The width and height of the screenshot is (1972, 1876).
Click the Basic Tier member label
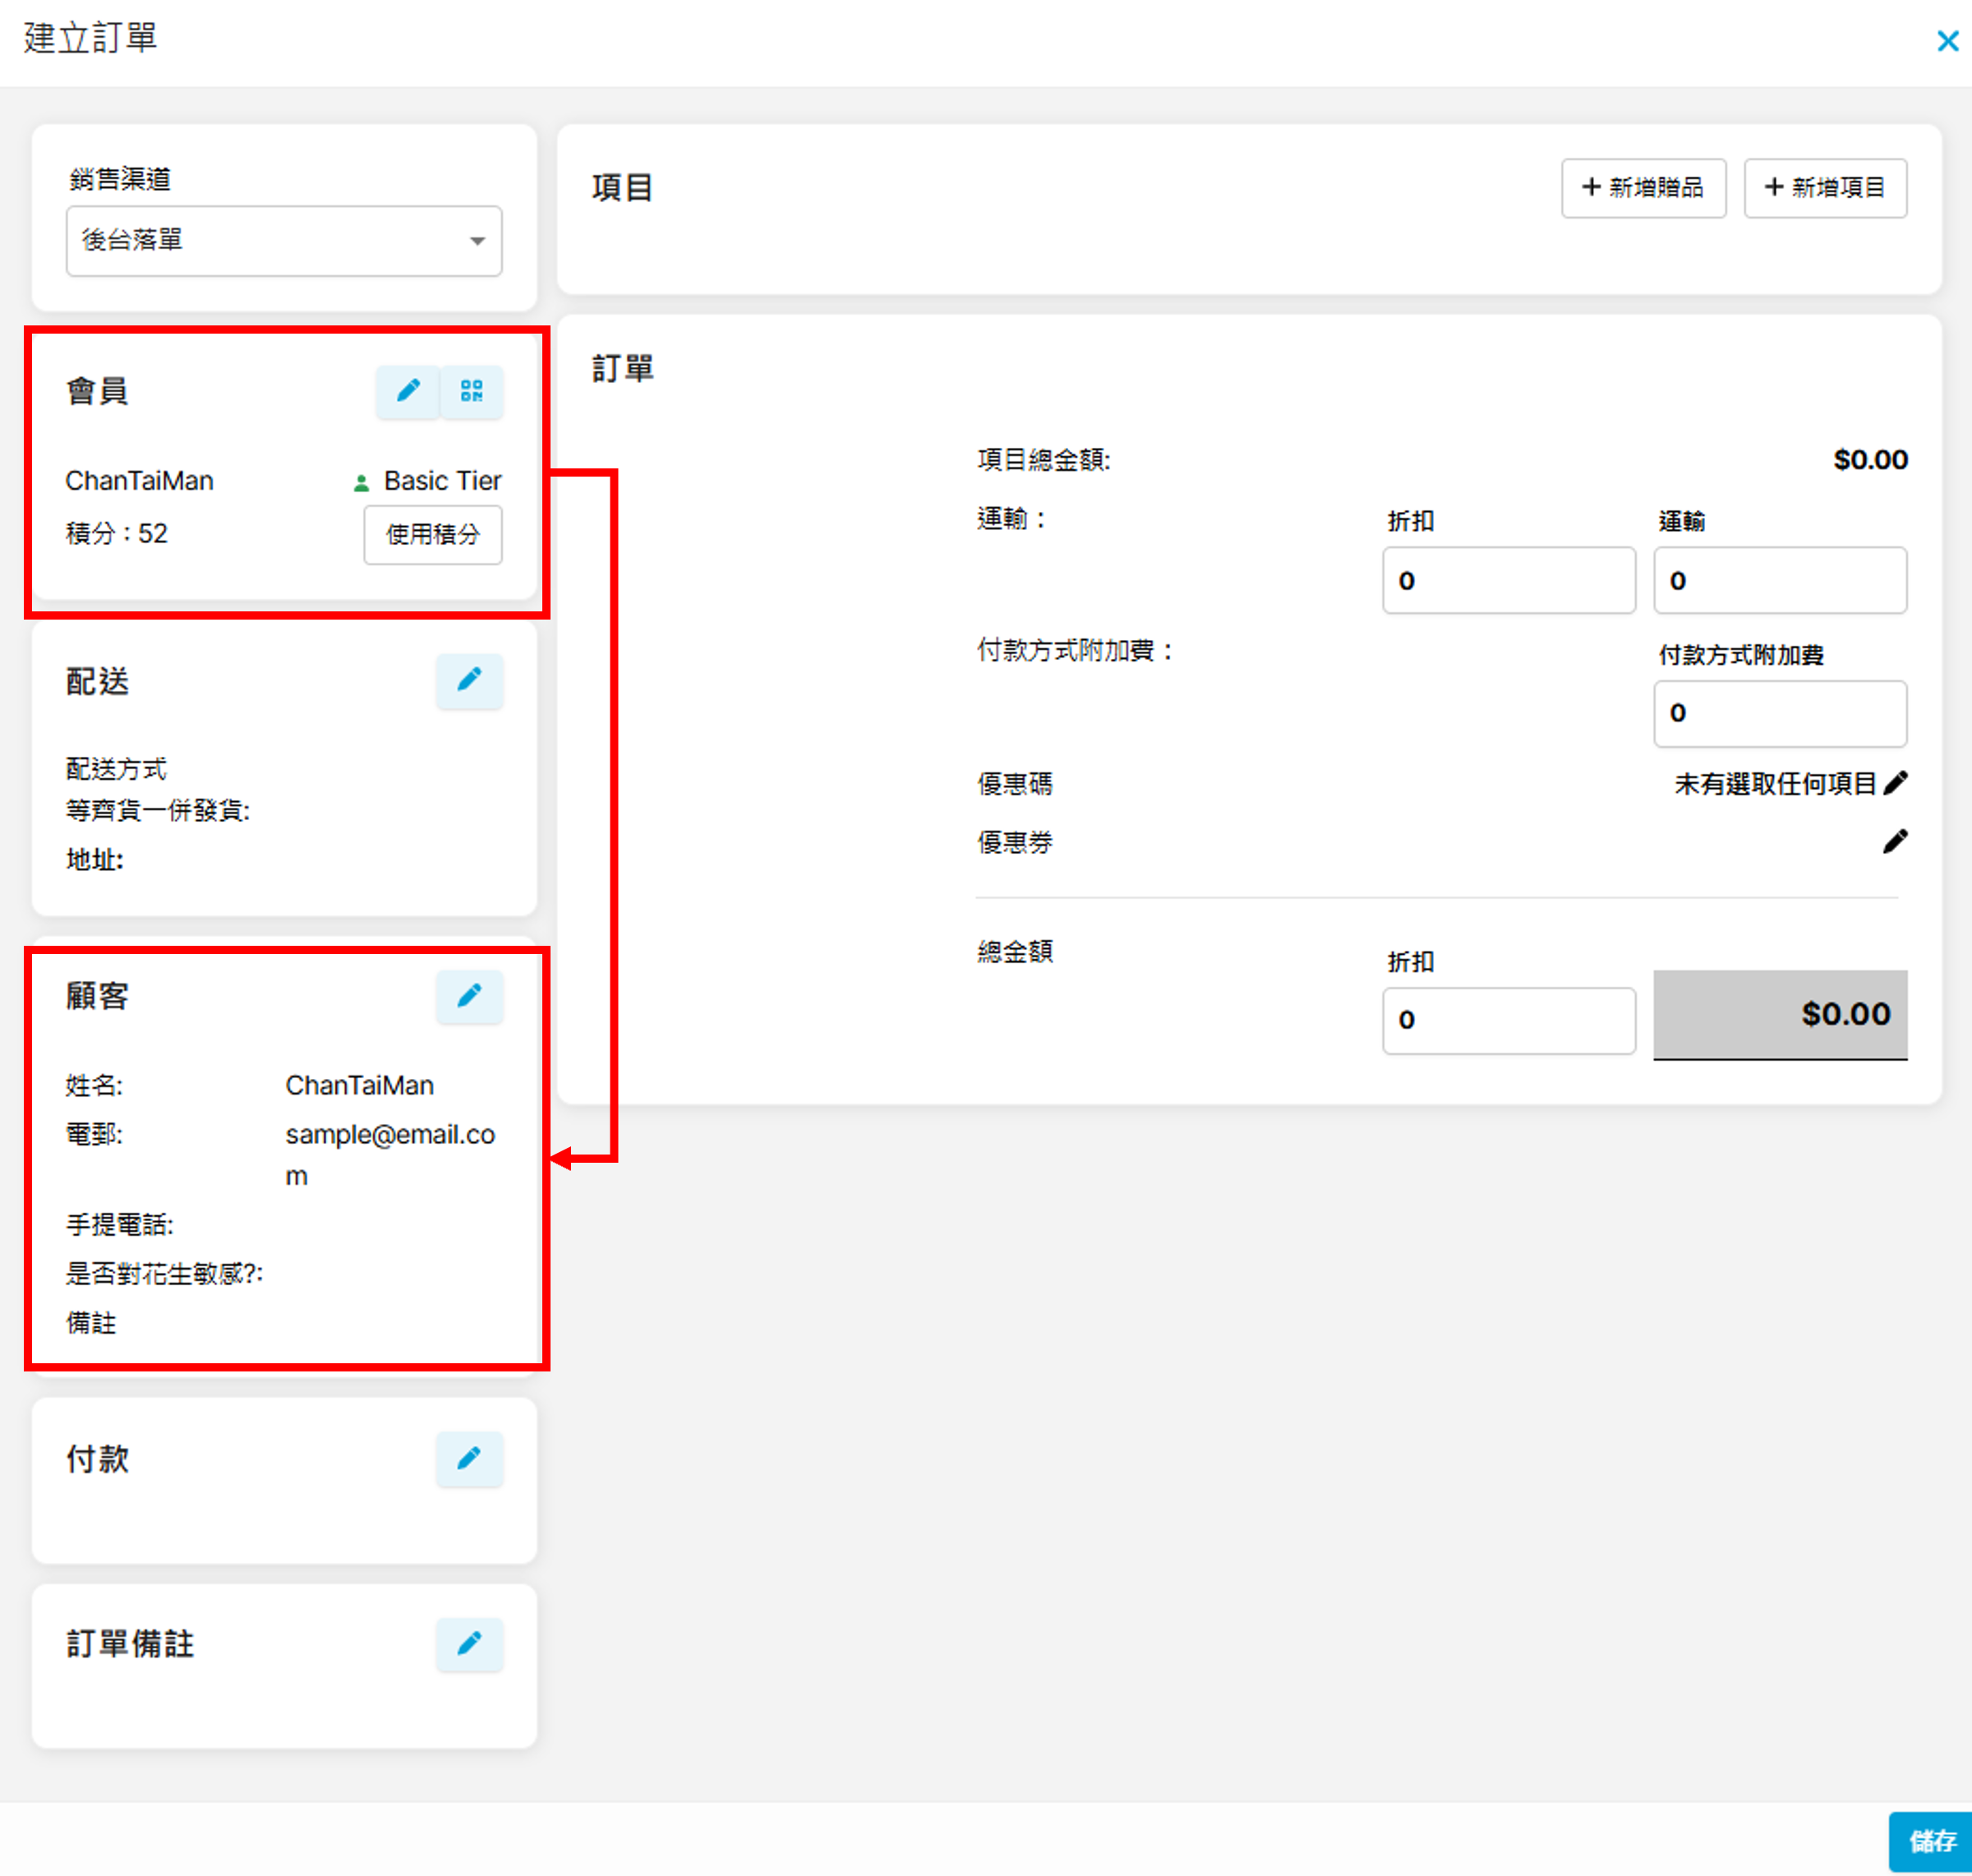coord(441,481)
